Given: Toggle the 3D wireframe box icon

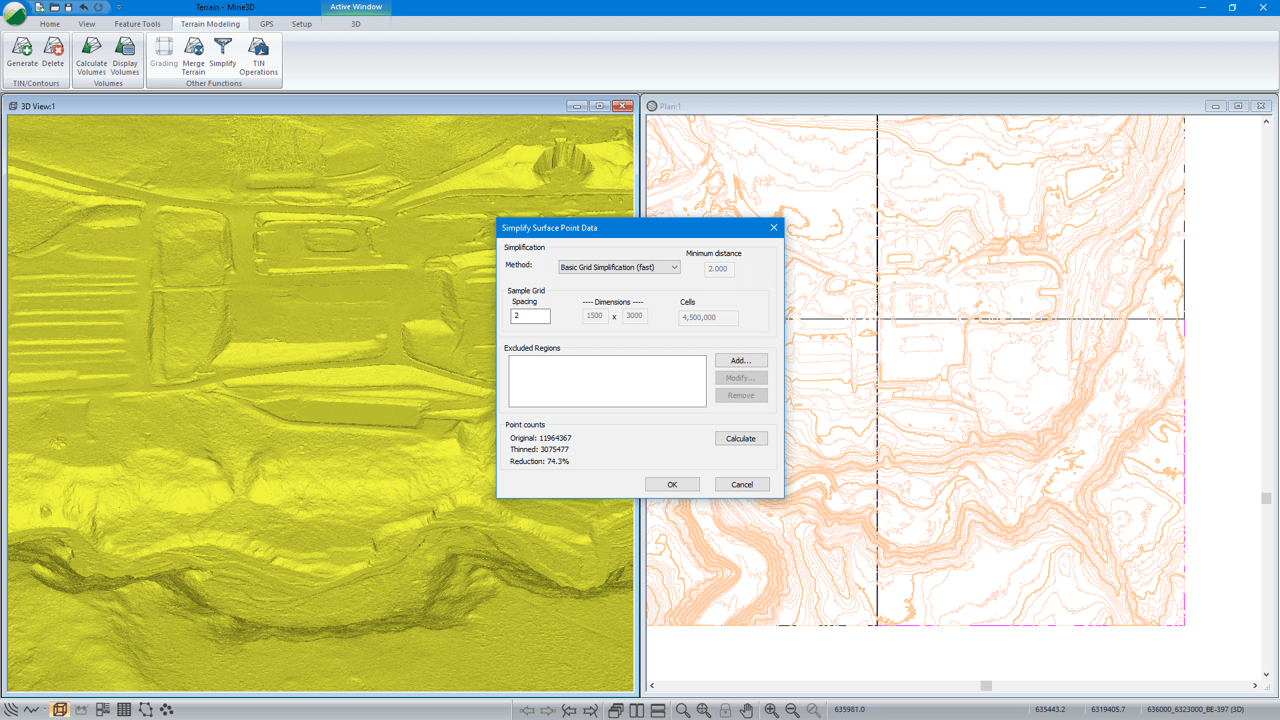Looking at the screenshot, I should coord(59,710).
